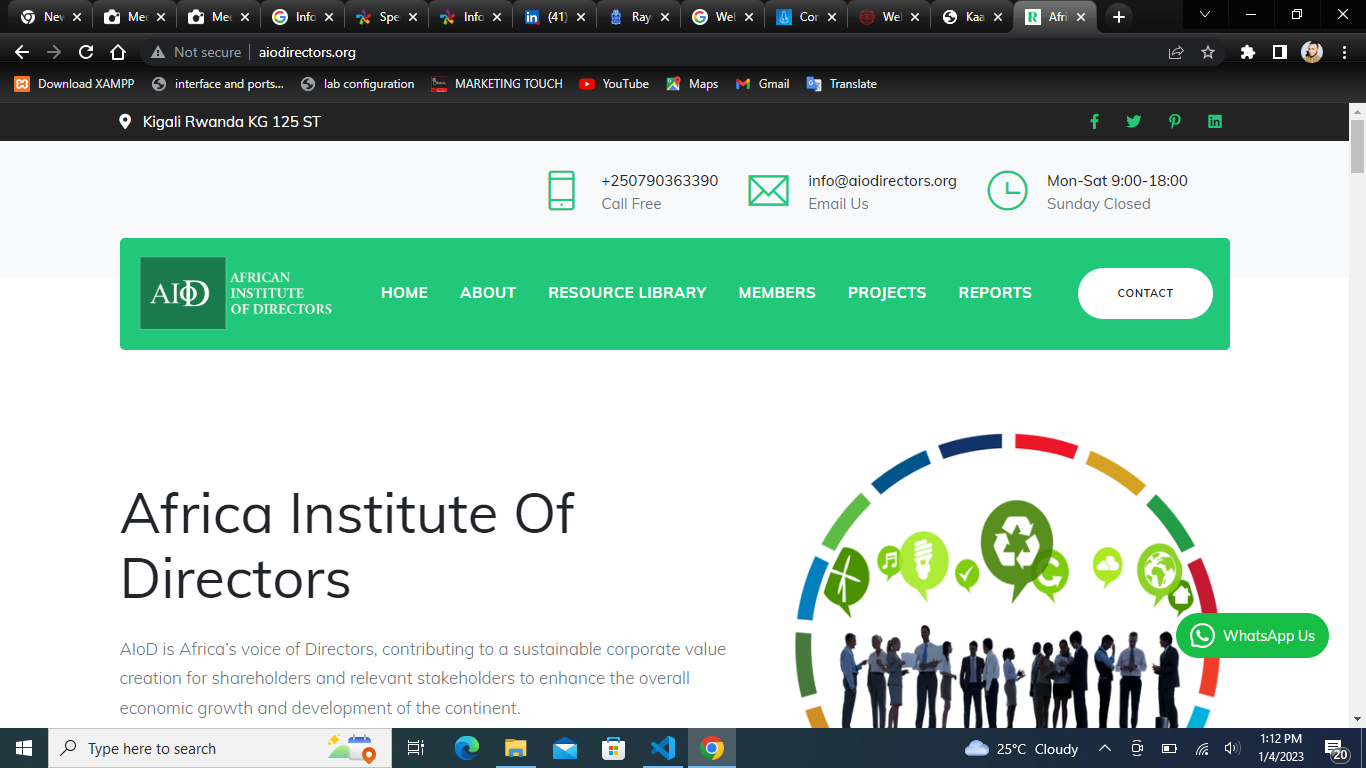Toggle the Chrome side panel
This screenshot has height=768, width=1366.
coord(1279,52)
